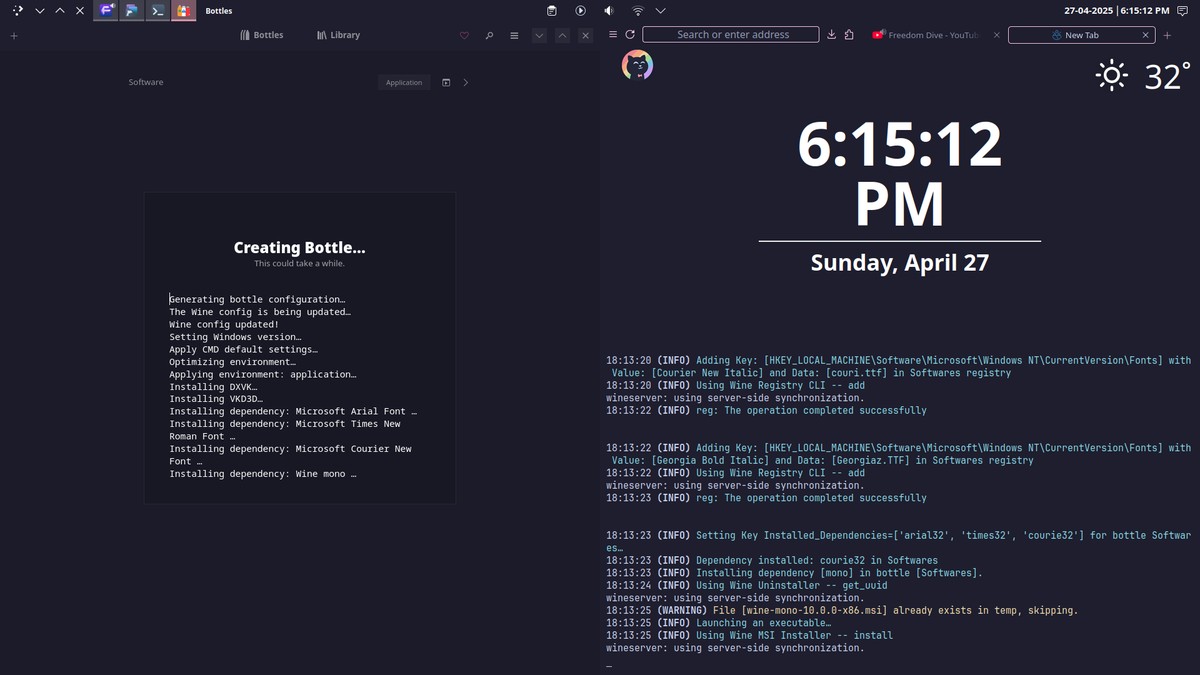Click the terminal icon in the taskbar
The height and width of the screenshot is (675, 1200).
click(157, 11)
